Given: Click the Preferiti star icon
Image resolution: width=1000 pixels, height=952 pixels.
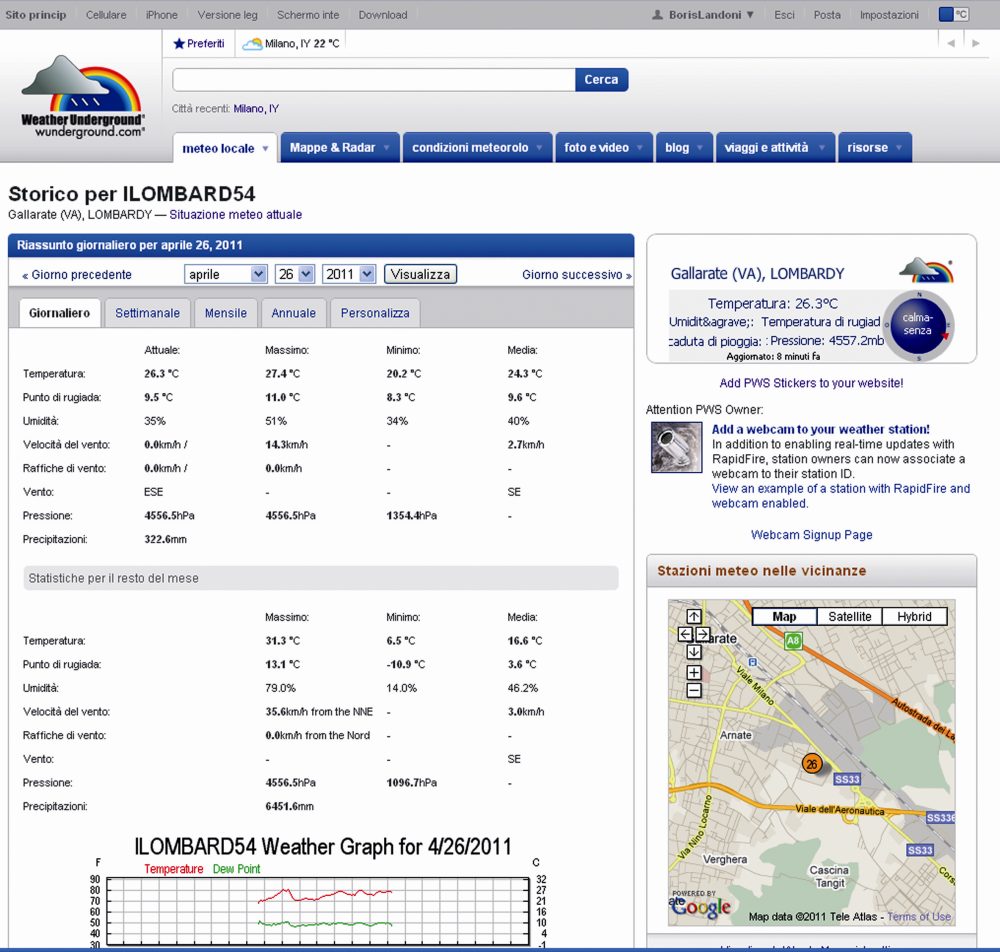Looking at the screenshot, I should click(x=179, y=44).
